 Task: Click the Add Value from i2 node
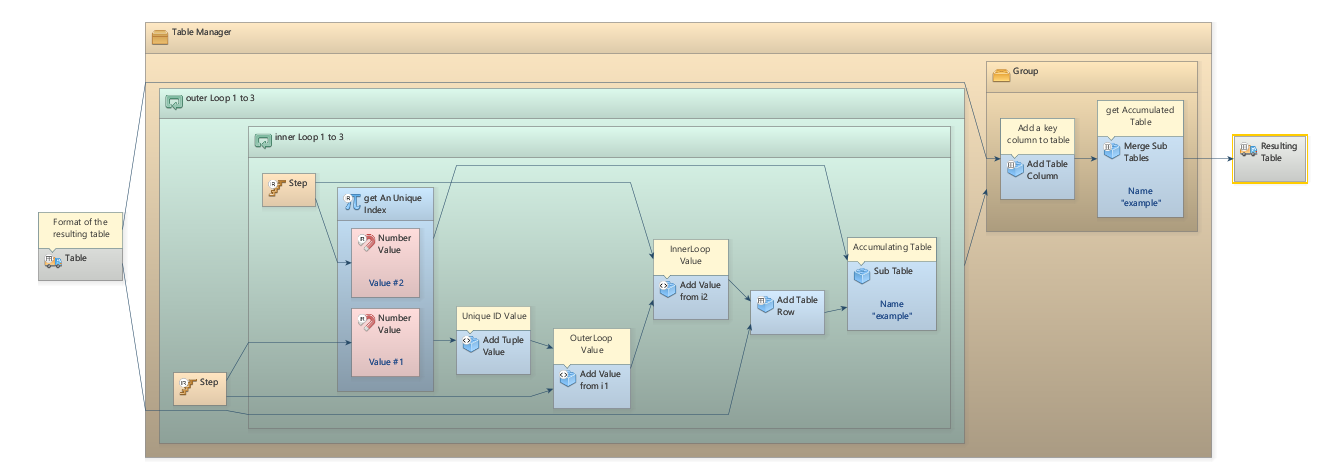[x=690, y=291]
